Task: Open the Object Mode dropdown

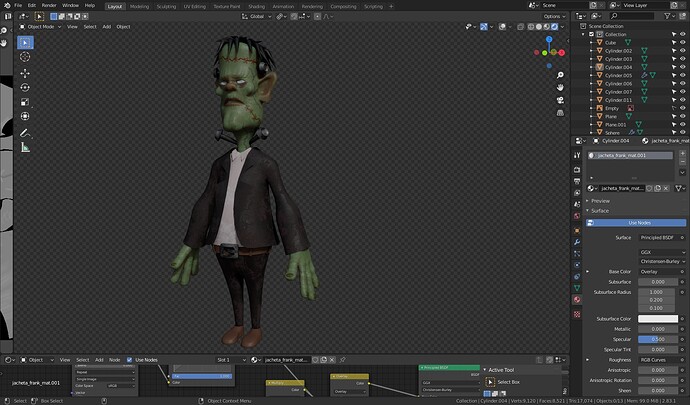Action: (x=40, y=27)
